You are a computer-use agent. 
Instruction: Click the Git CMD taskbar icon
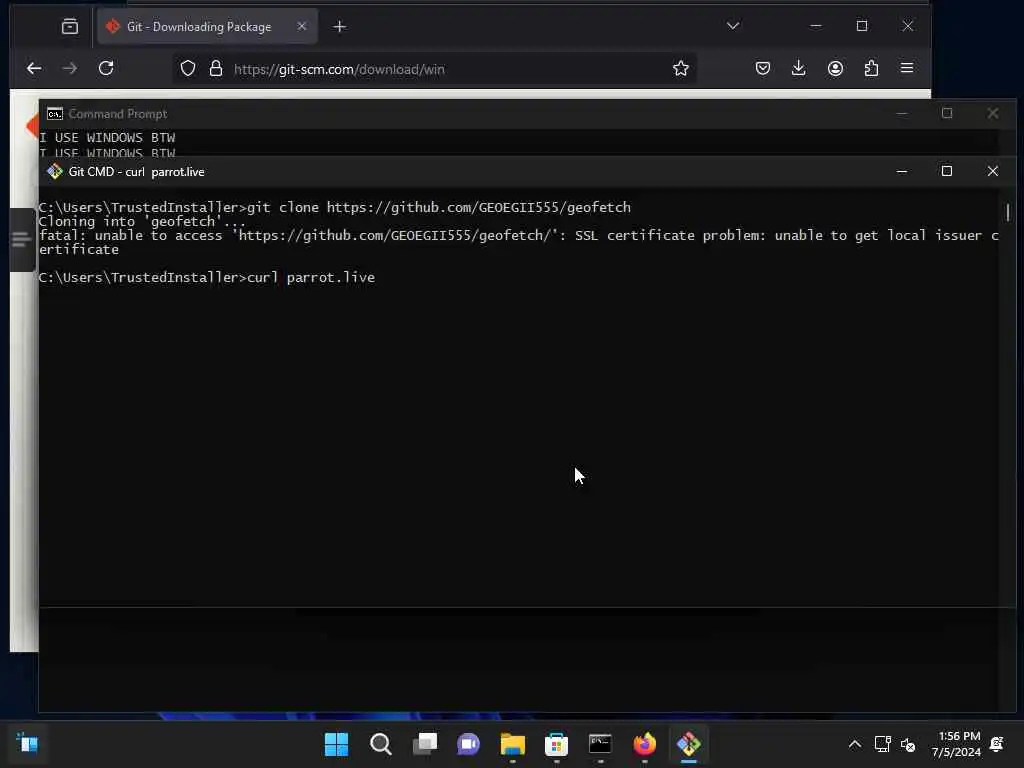[x=688, y=744]
